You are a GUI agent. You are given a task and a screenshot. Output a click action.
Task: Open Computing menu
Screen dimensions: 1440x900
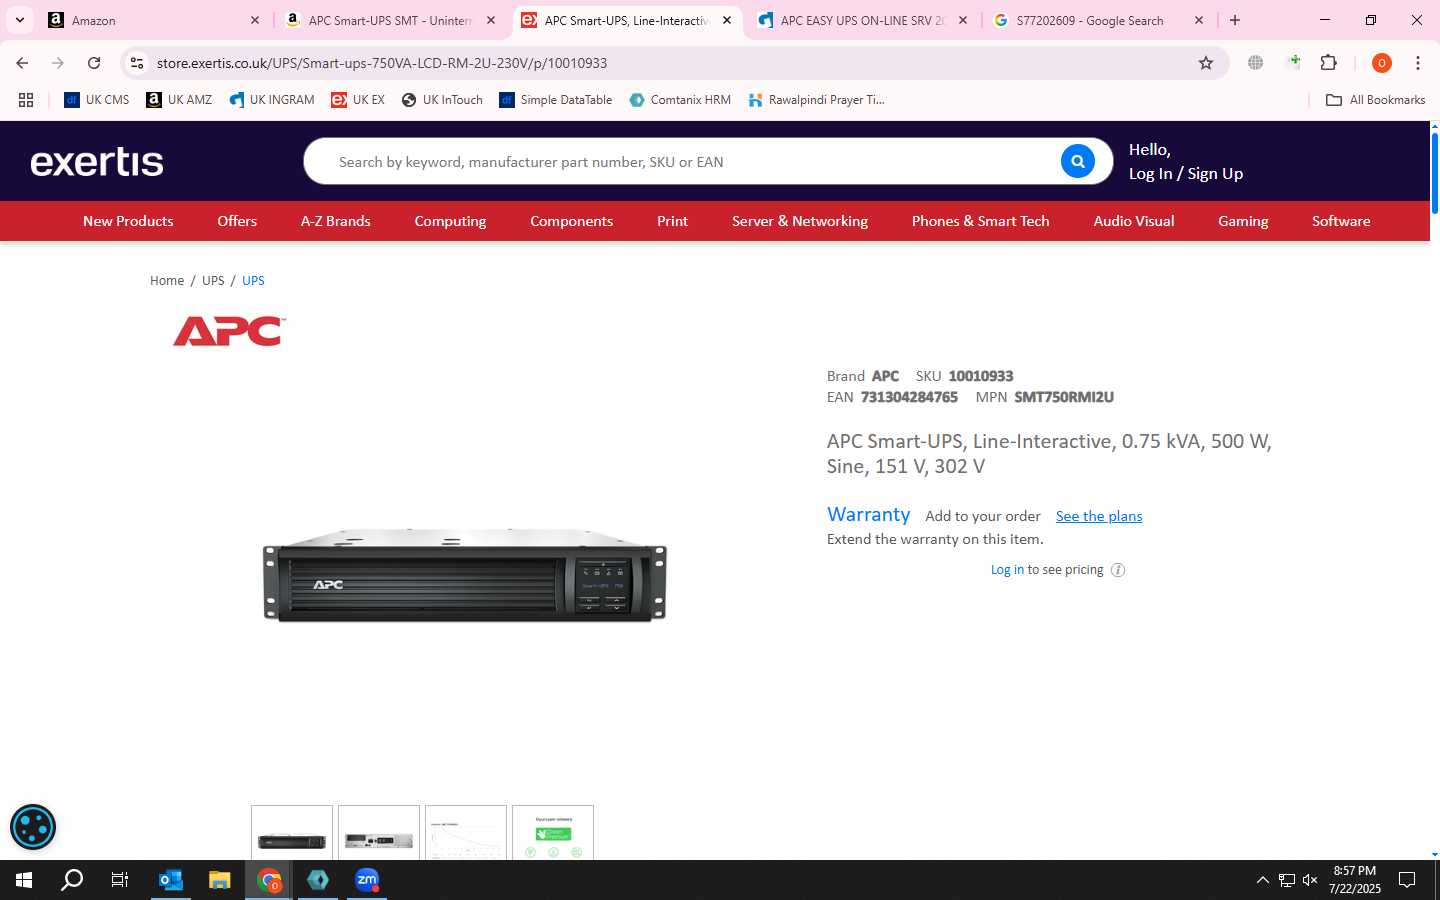point(450,221)
